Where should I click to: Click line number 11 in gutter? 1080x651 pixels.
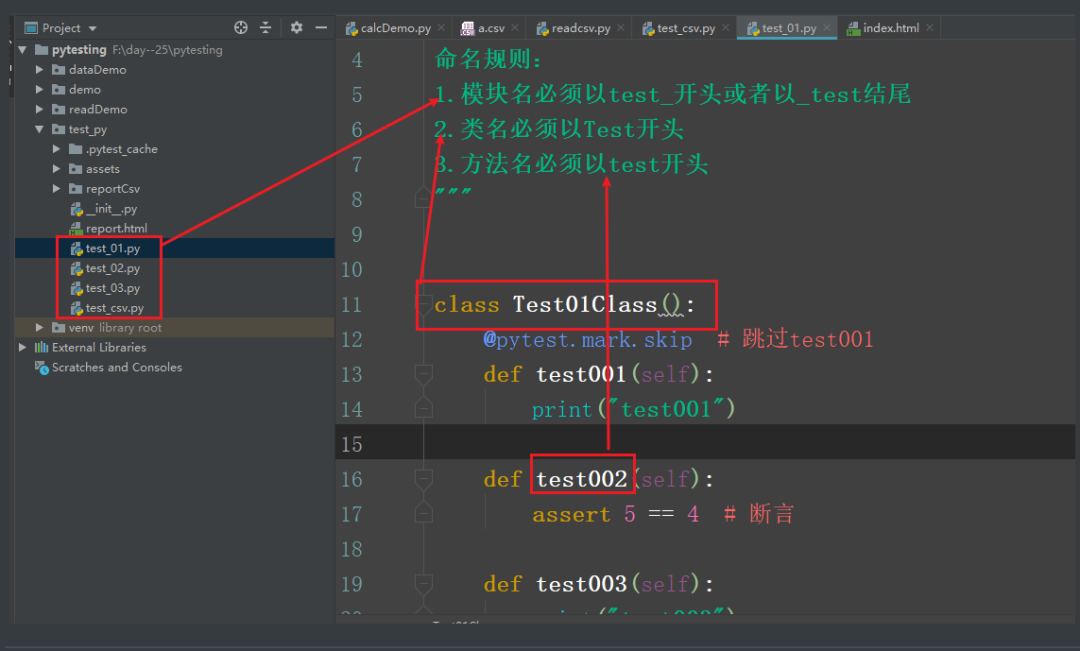(x=351, y=304)
